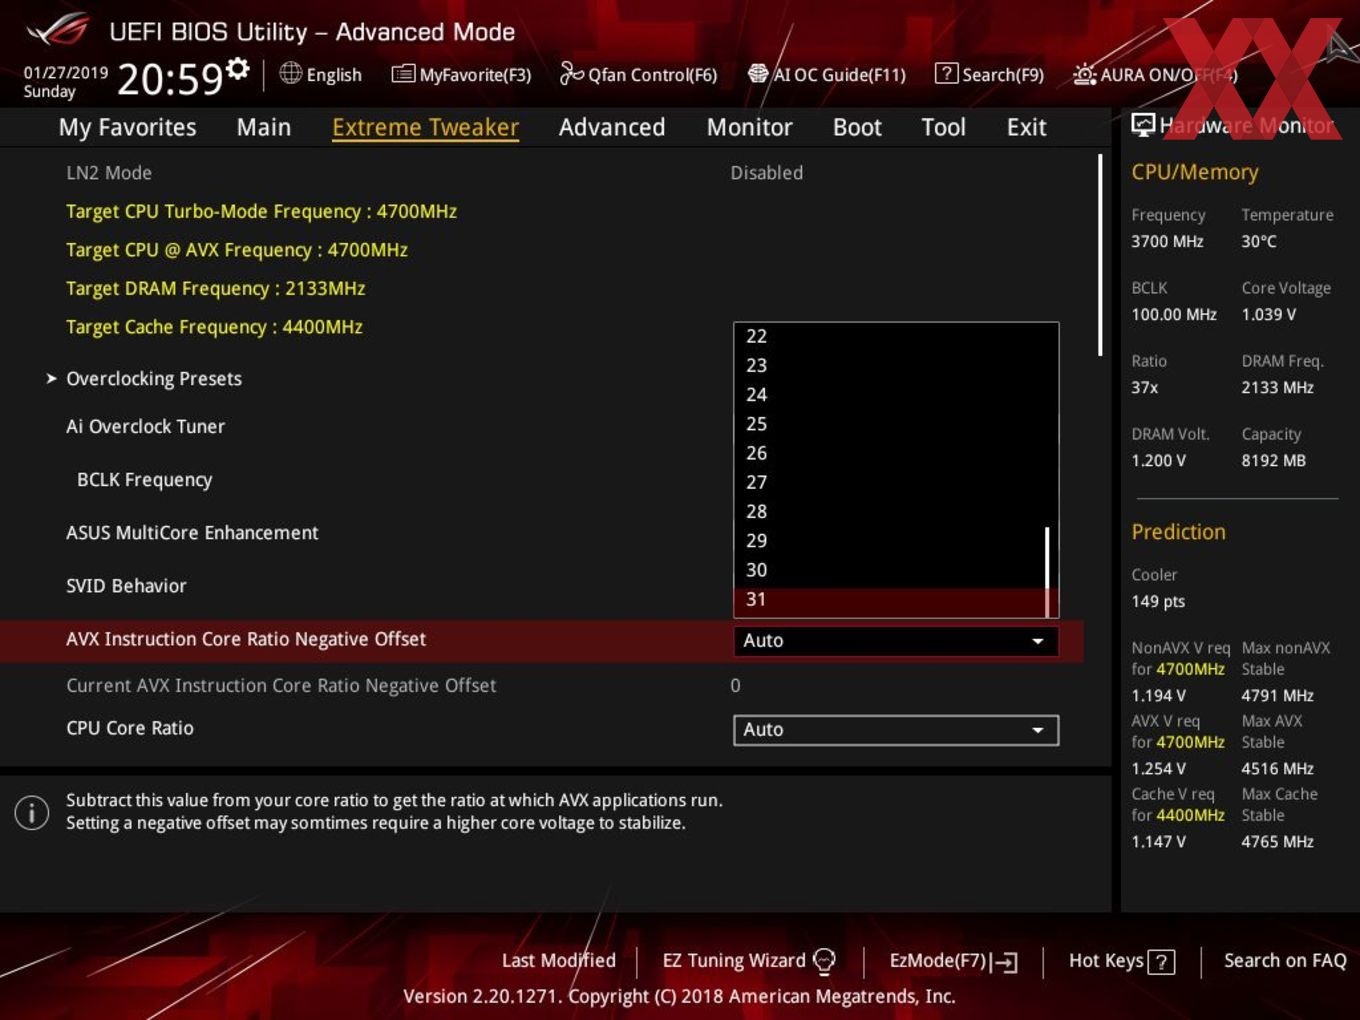The height and width of the screenshot is (1020, 1360).
Task: Select the CPU Core Ratio label
Action: pos(130,729)
